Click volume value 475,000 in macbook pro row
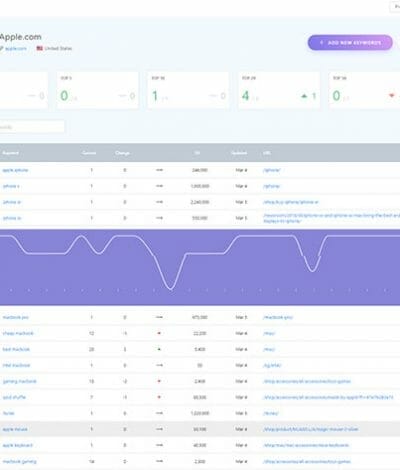Screen dimensions: 400x470 pyautogui.click(x=200, y=317)
